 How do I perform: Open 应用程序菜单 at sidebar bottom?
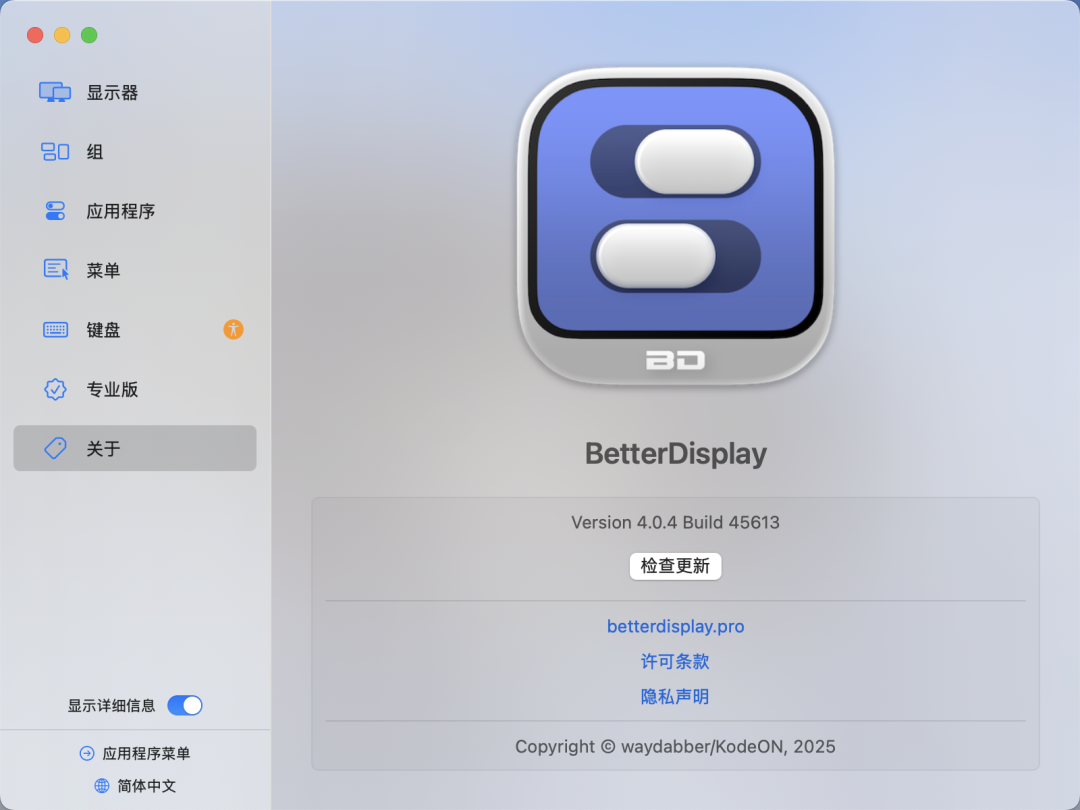[x=135, y=754]
